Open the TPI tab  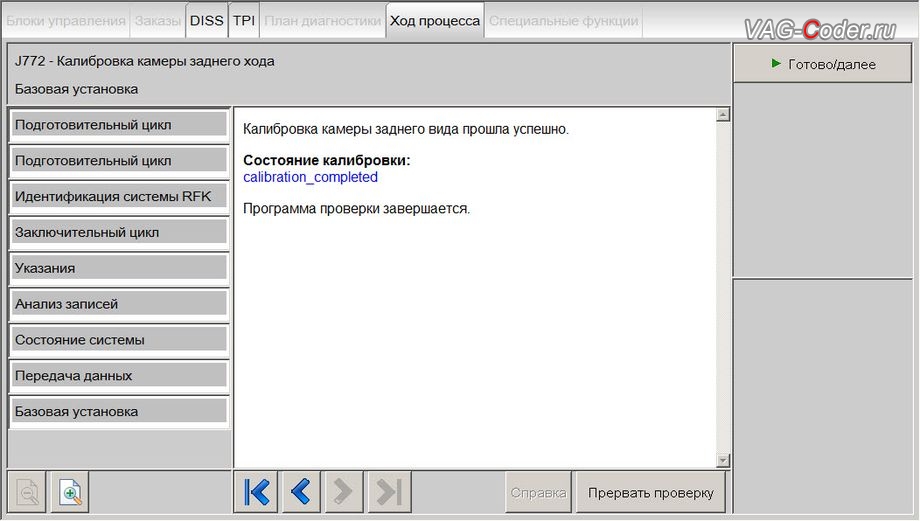point(243,21)
